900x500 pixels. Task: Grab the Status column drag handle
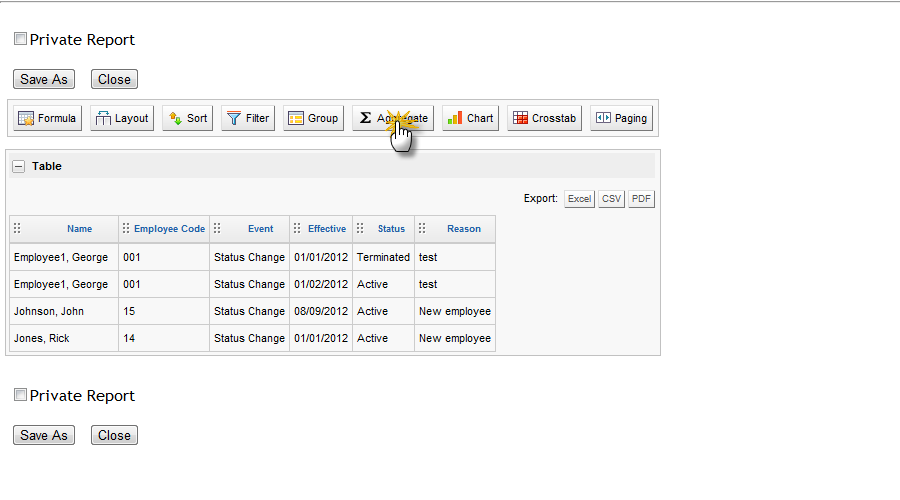[360, 228]
